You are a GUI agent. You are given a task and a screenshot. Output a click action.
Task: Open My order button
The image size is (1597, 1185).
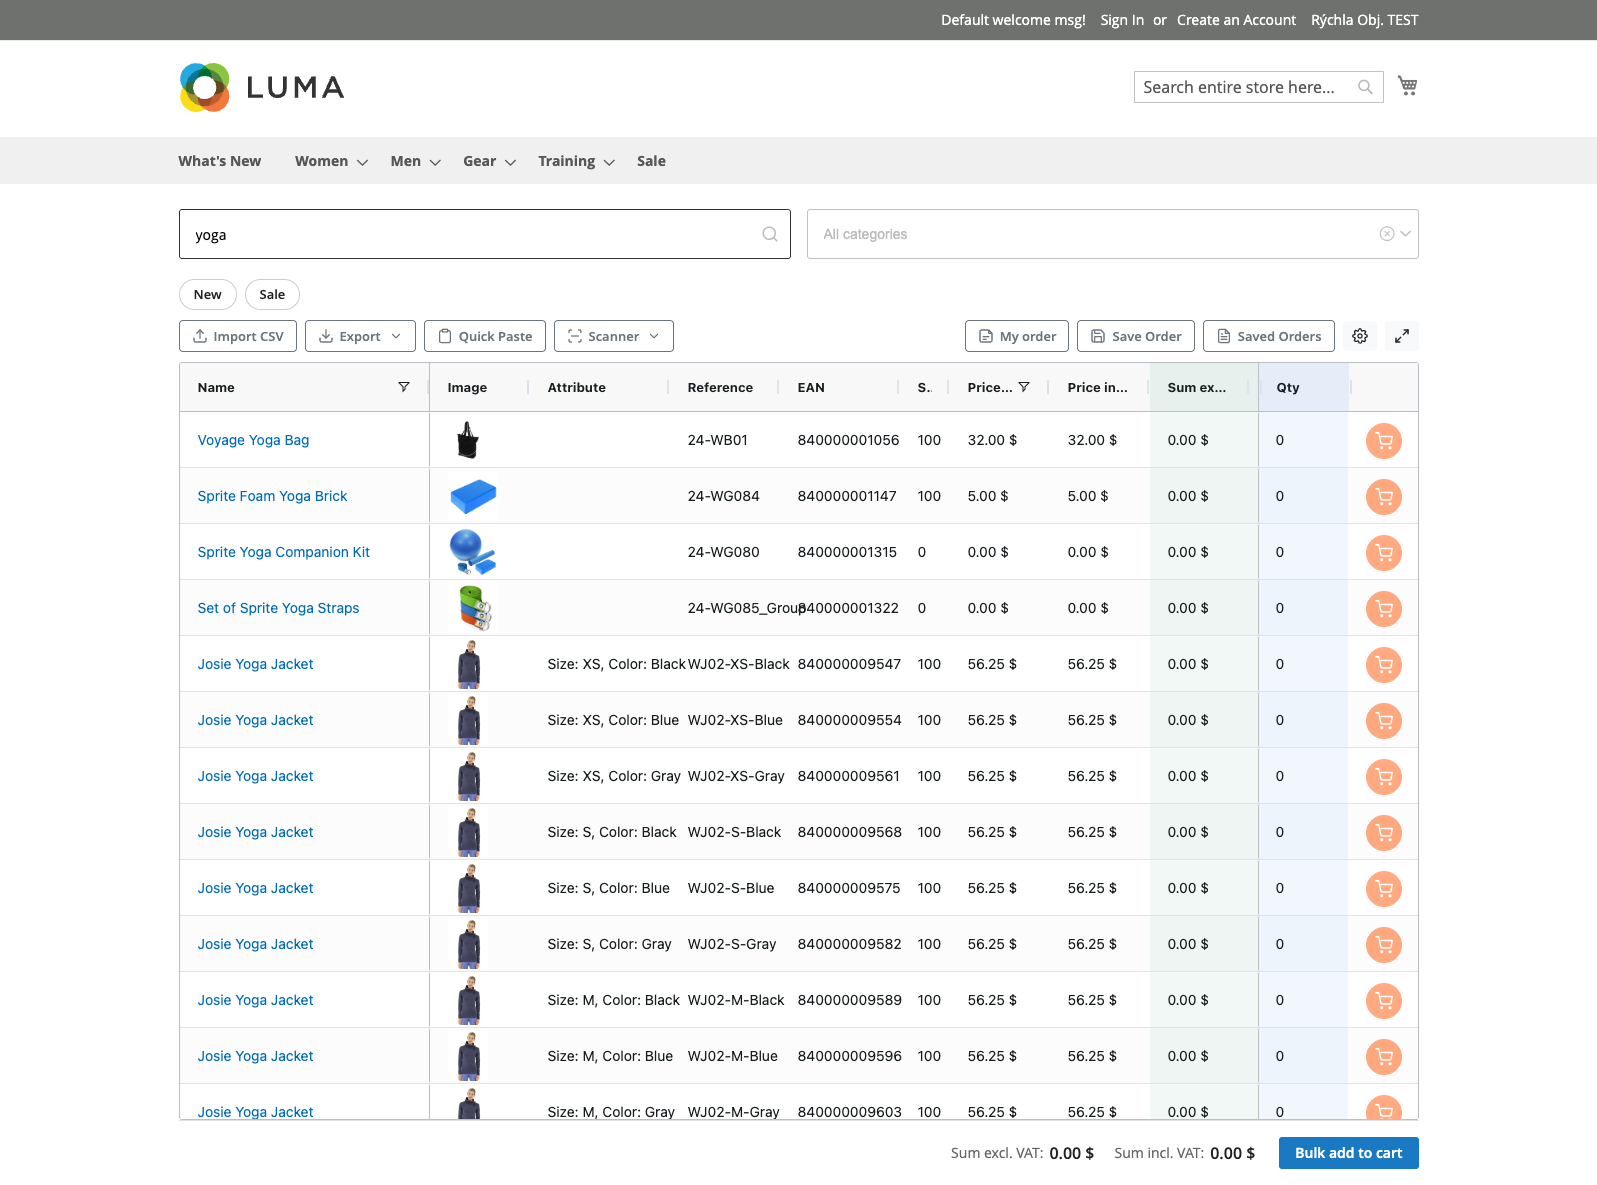[1017, 336]
